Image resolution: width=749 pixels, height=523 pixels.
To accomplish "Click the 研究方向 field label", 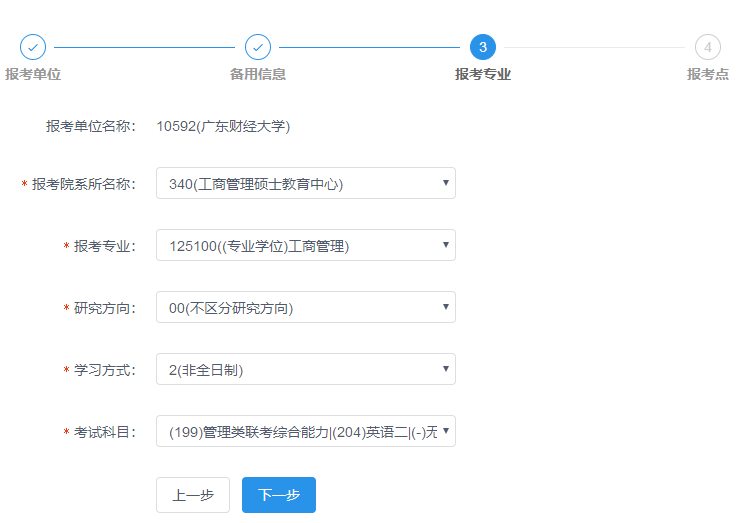I will [x=105, y=308].
